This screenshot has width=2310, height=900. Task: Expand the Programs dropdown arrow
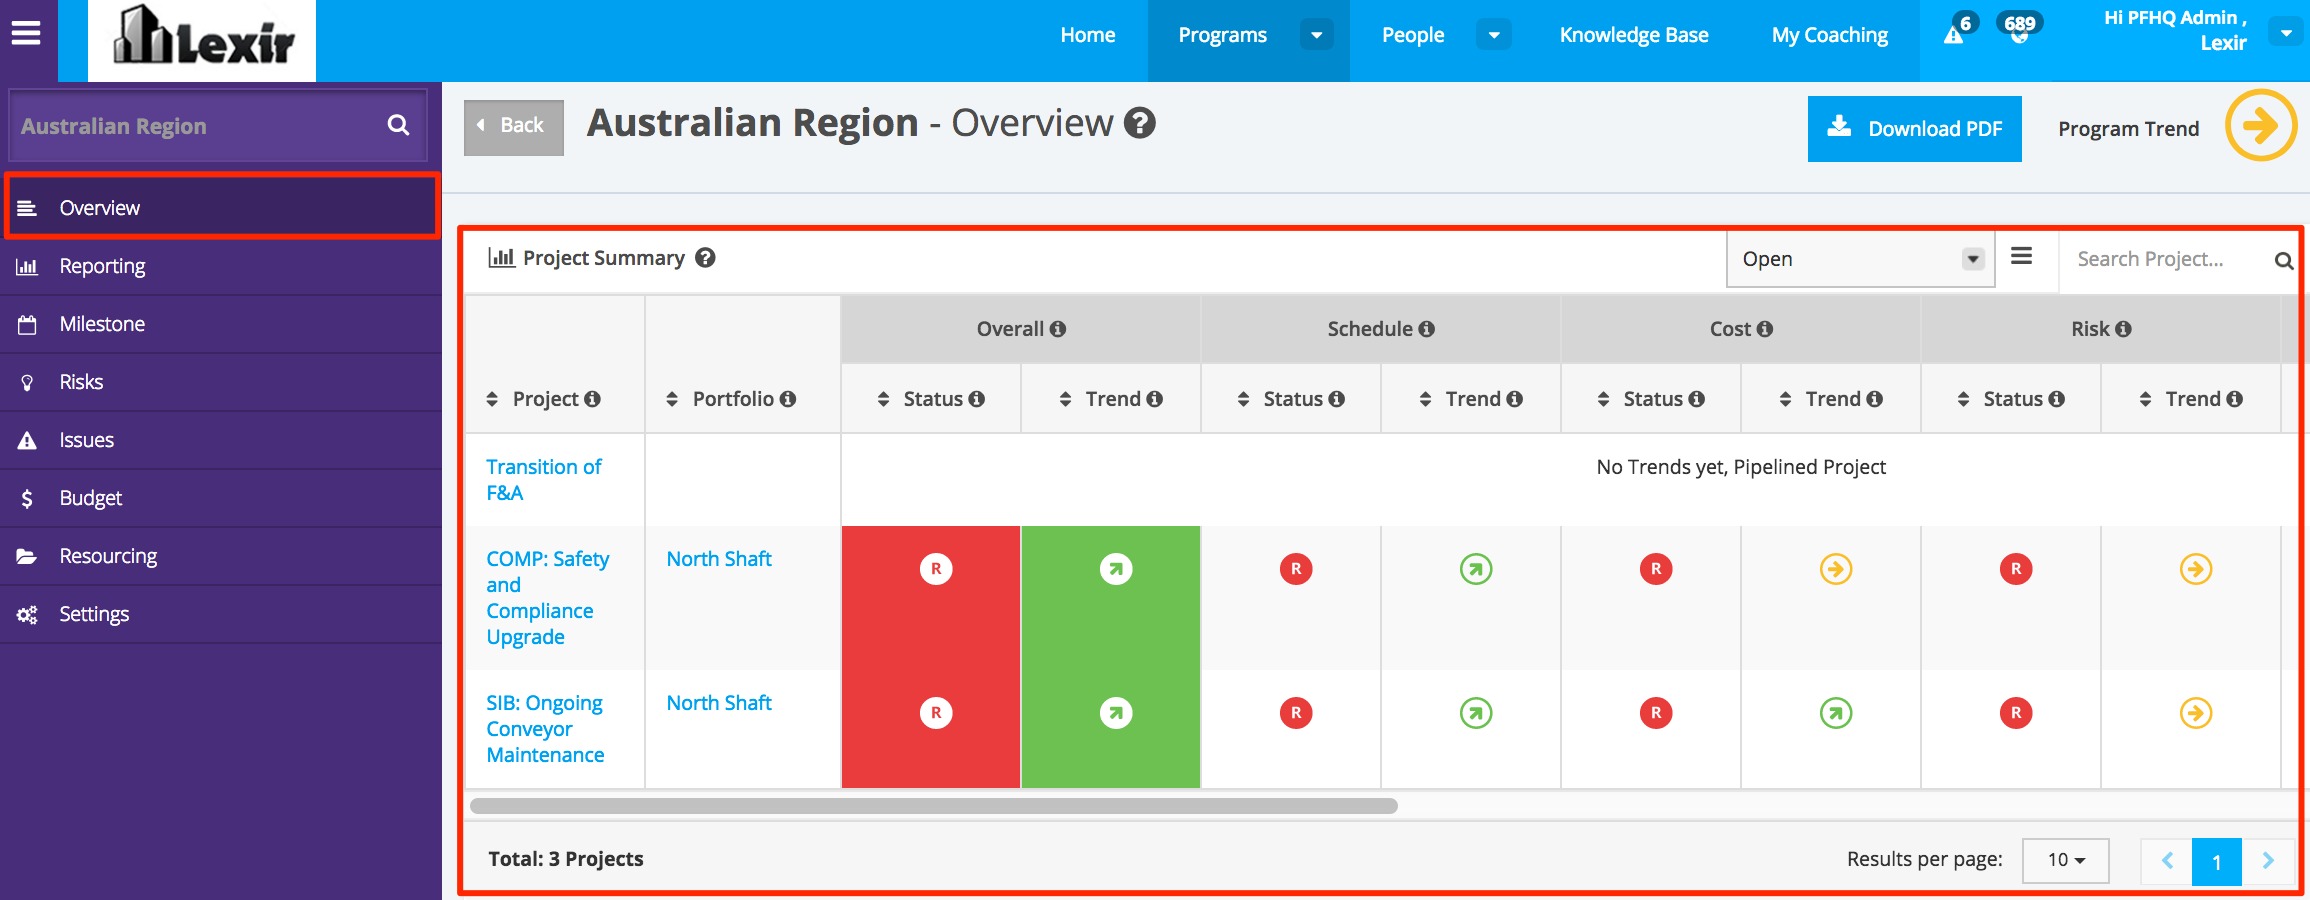pyautogui.click(x=1316, y=35)
